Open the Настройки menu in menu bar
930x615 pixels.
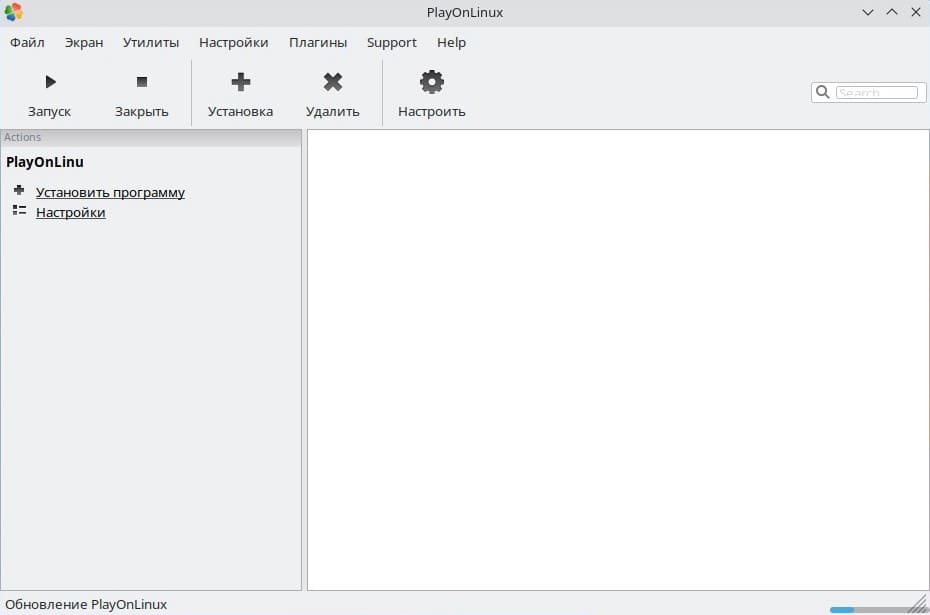[233, 43]
